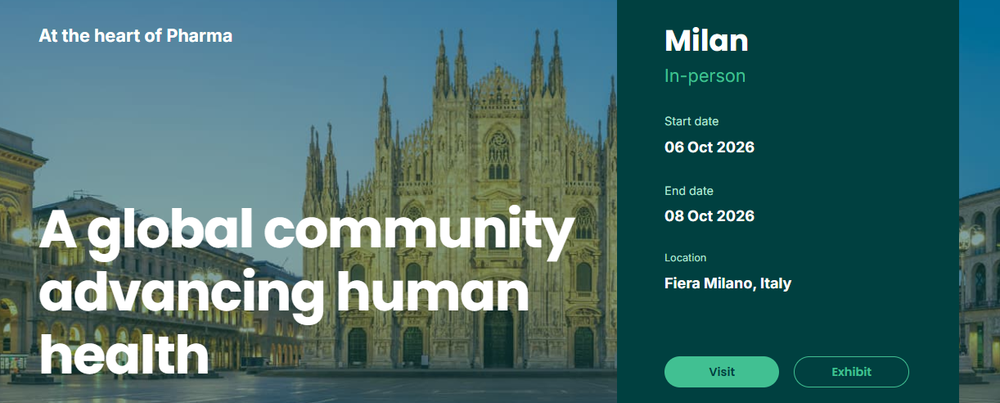Click the green Visit button
Screen dimensions: 1000x403
tap(721, 372)
